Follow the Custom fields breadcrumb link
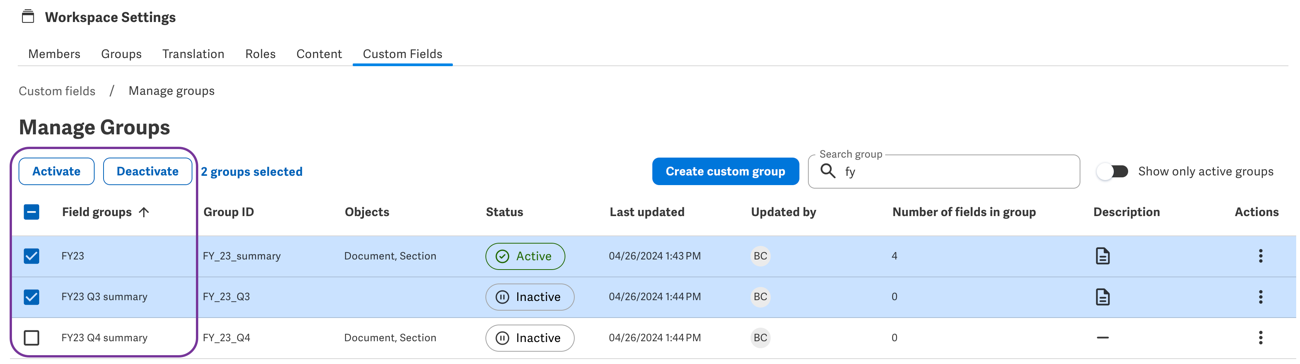The width and height of the screenshot is (1300, 364). point(57,91)
